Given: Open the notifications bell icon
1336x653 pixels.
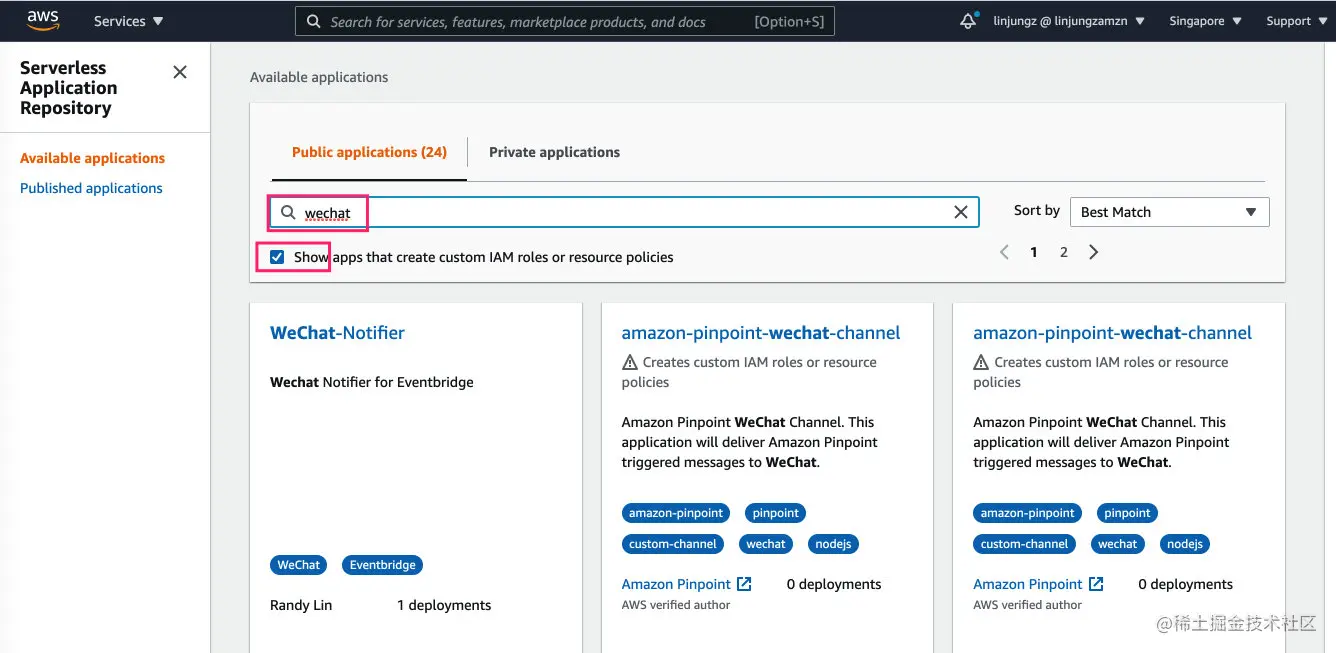Looking at the screenshot, I should (x=967, y=21).
